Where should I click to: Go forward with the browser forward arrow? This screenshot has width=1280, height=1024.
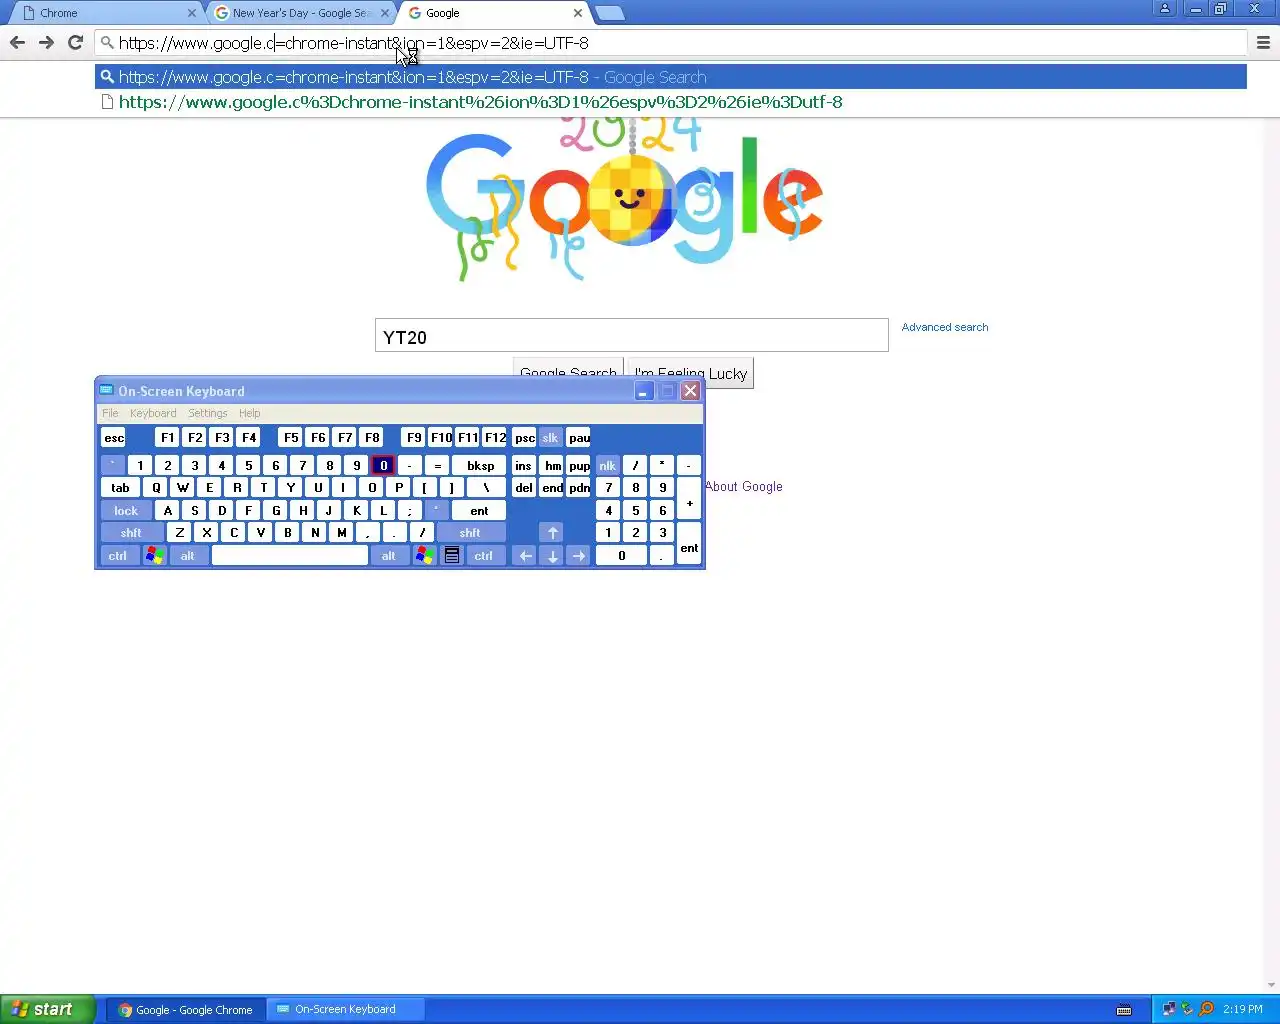click(x=46, y=42)
